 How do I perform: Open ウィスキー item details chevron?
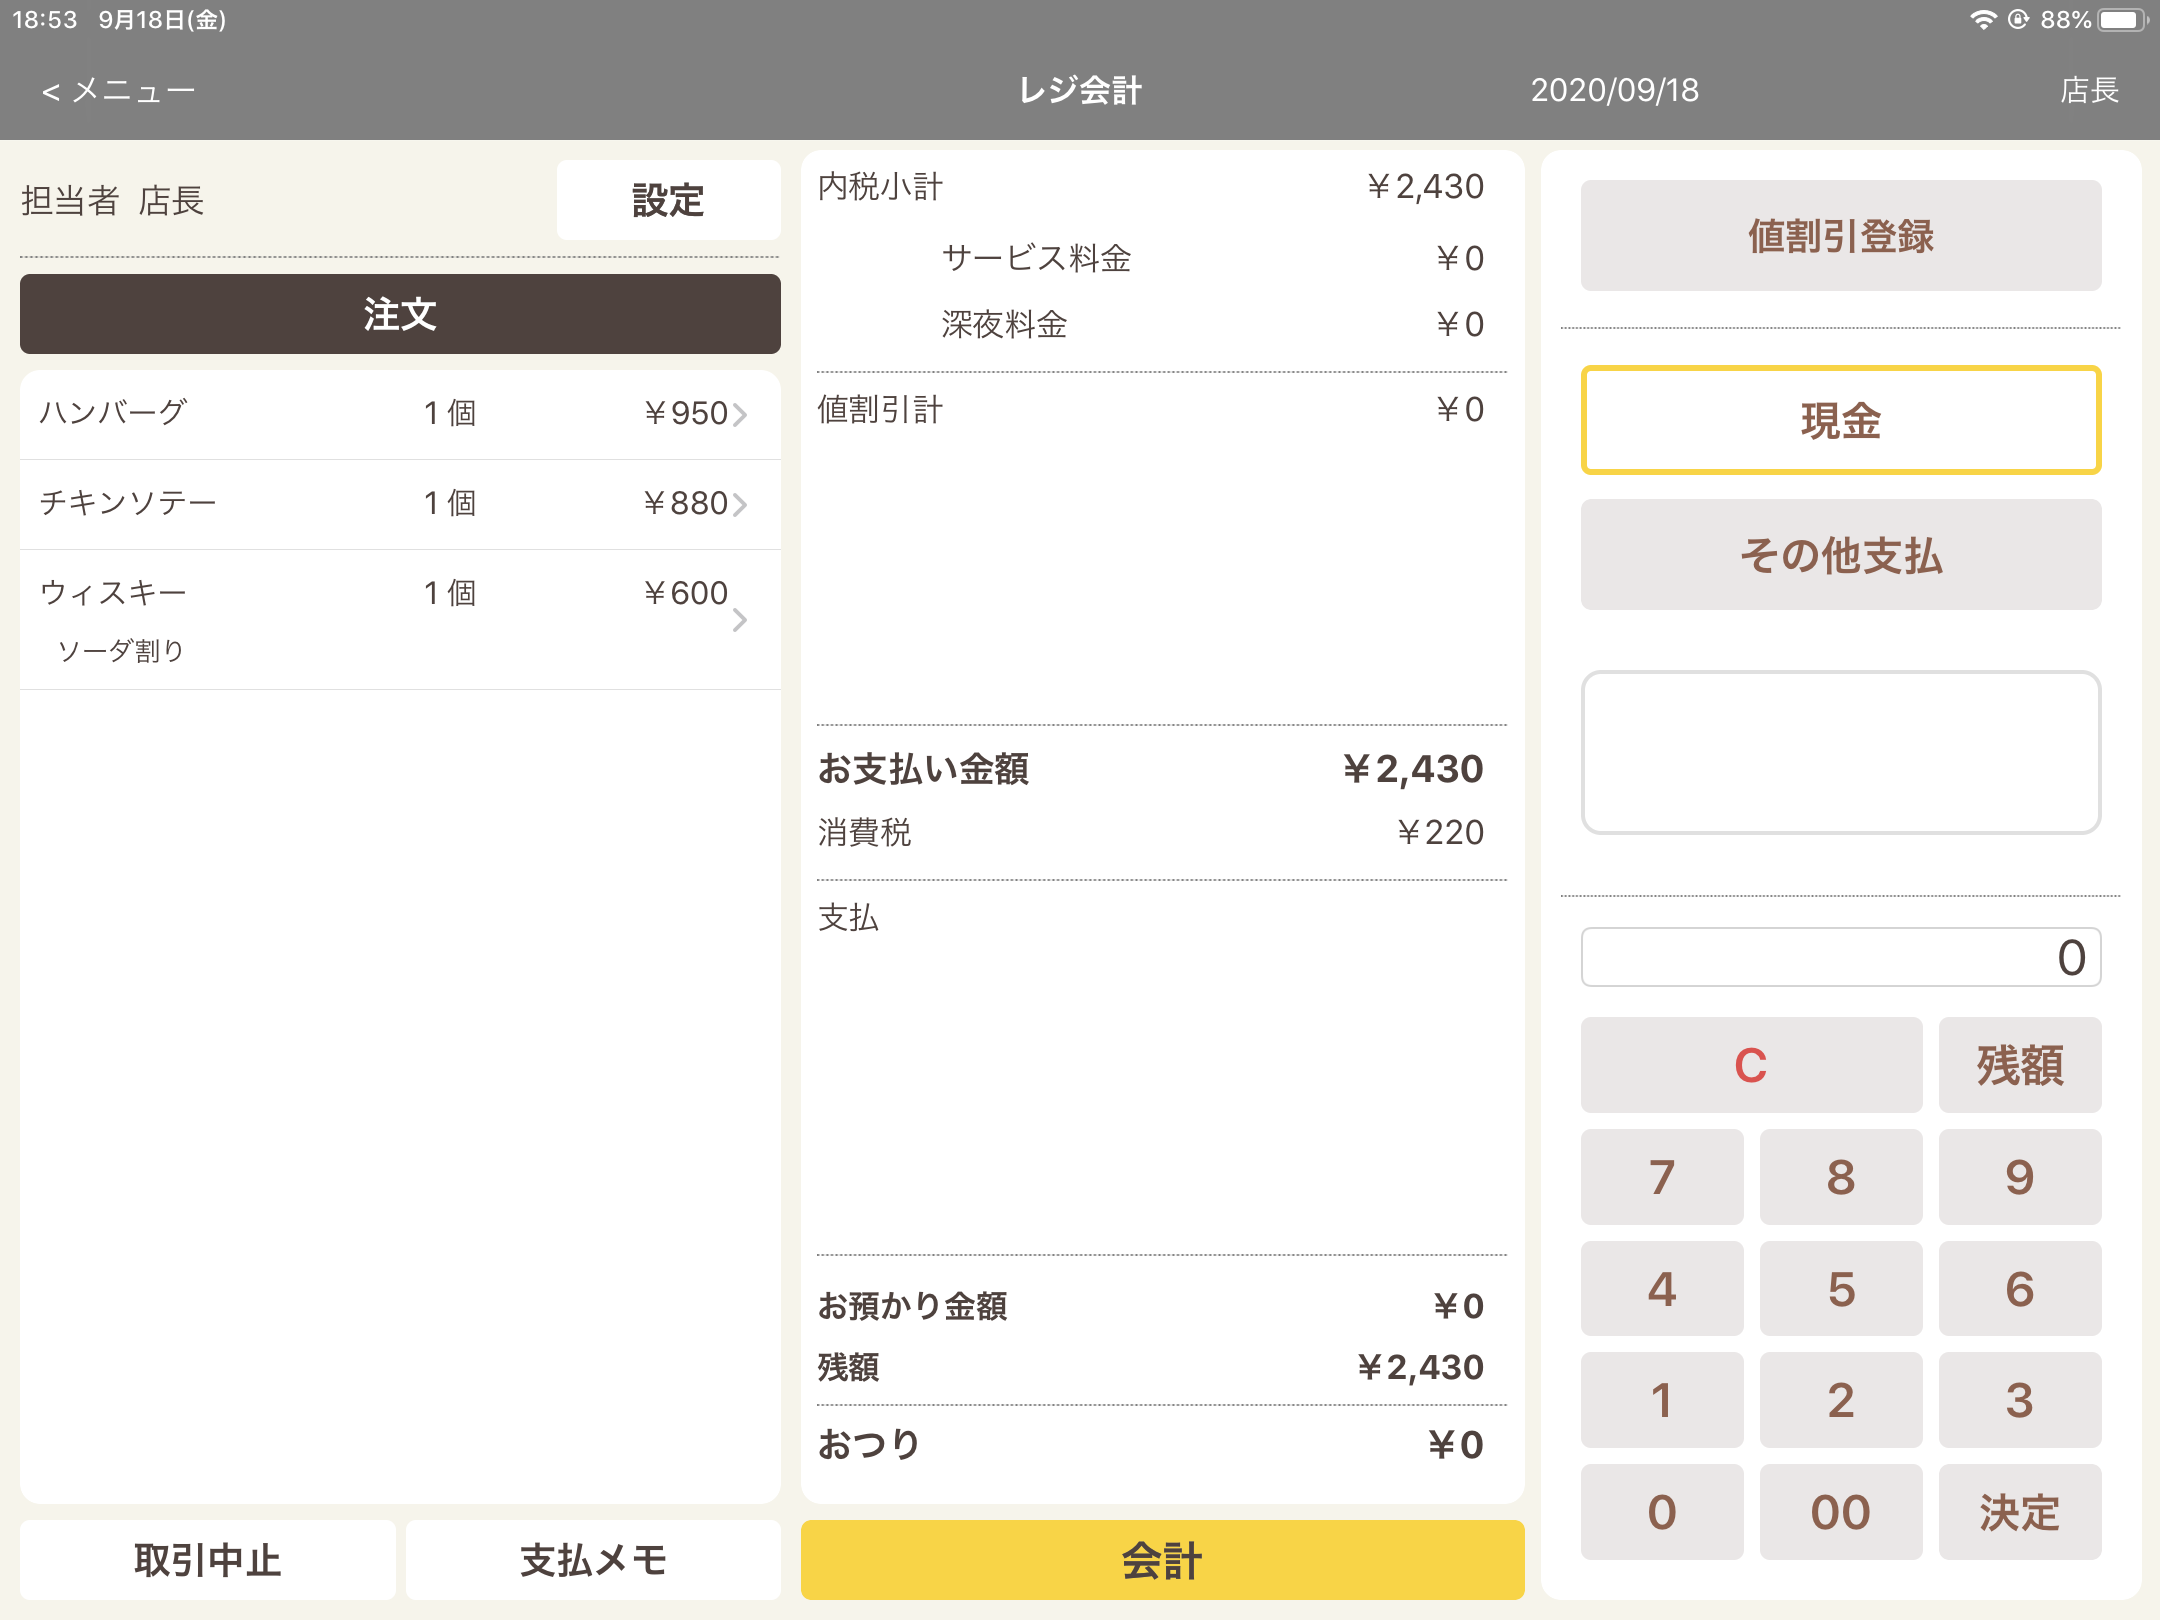tap(740, 620)
